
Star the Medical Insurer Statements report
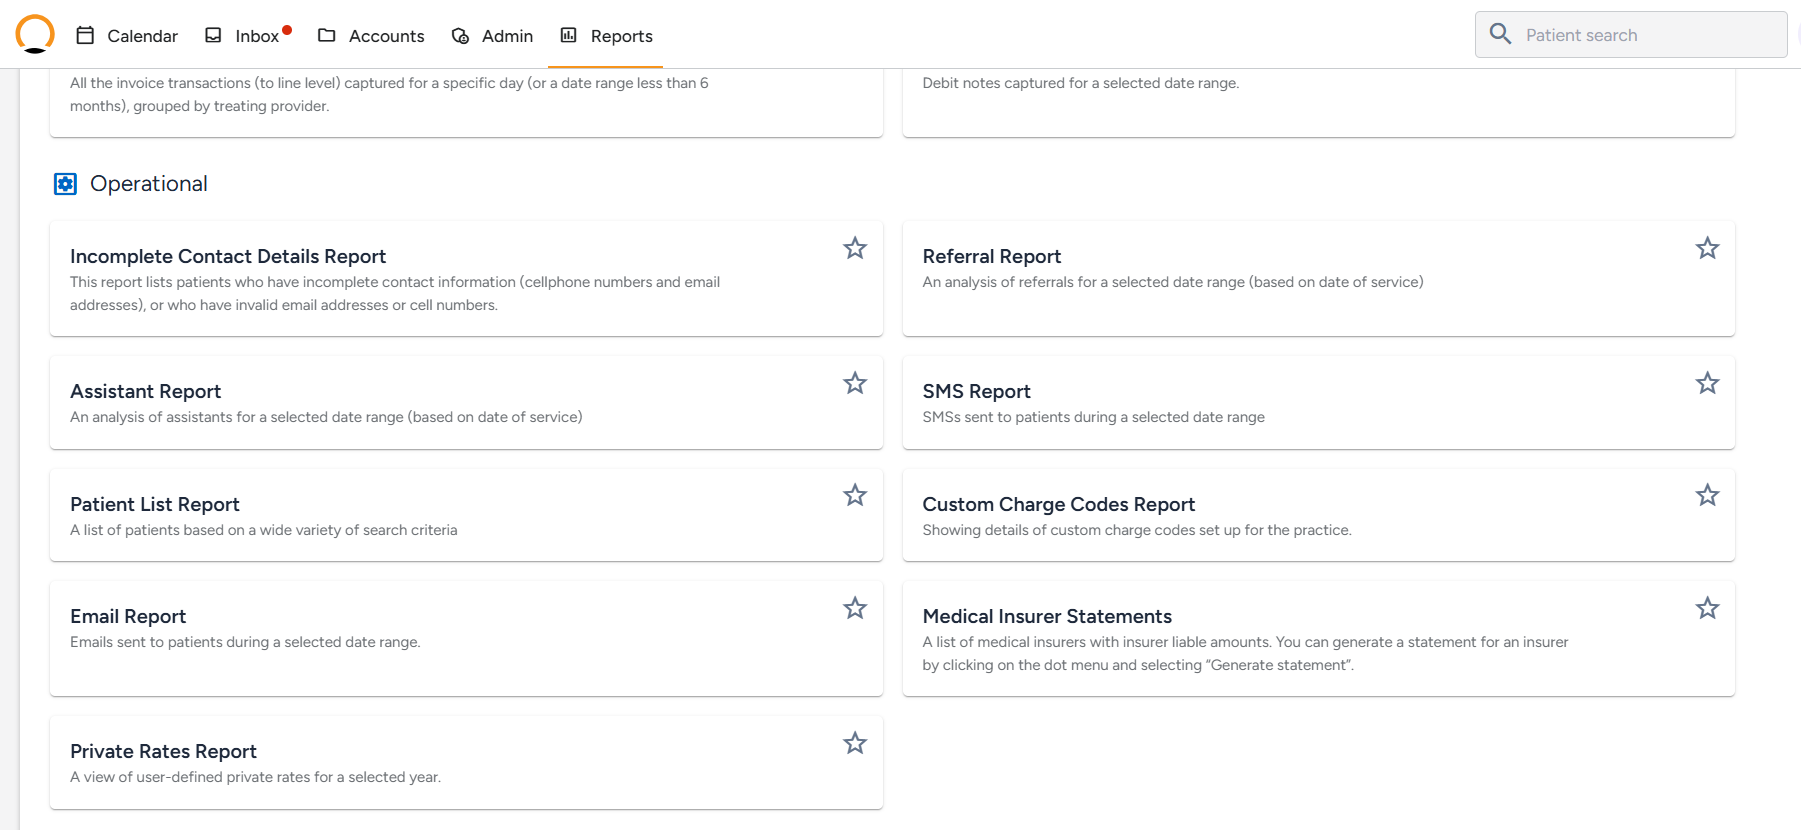[1707, 608]
